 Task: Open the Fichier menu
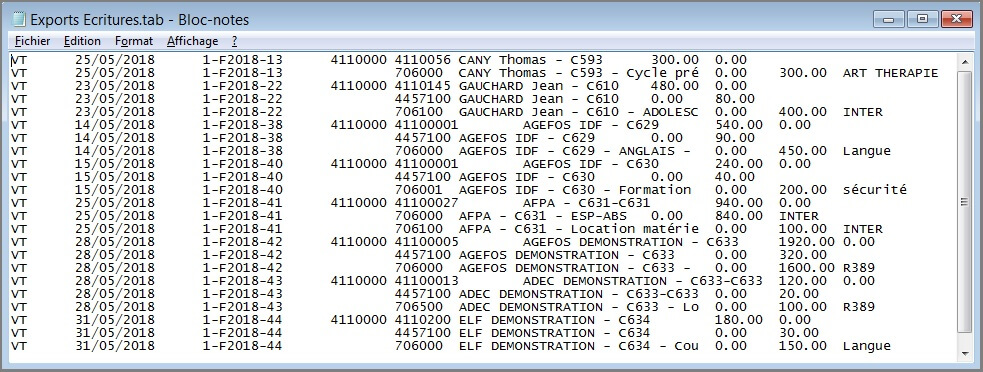pyautogui.click(x=33, y=41)
